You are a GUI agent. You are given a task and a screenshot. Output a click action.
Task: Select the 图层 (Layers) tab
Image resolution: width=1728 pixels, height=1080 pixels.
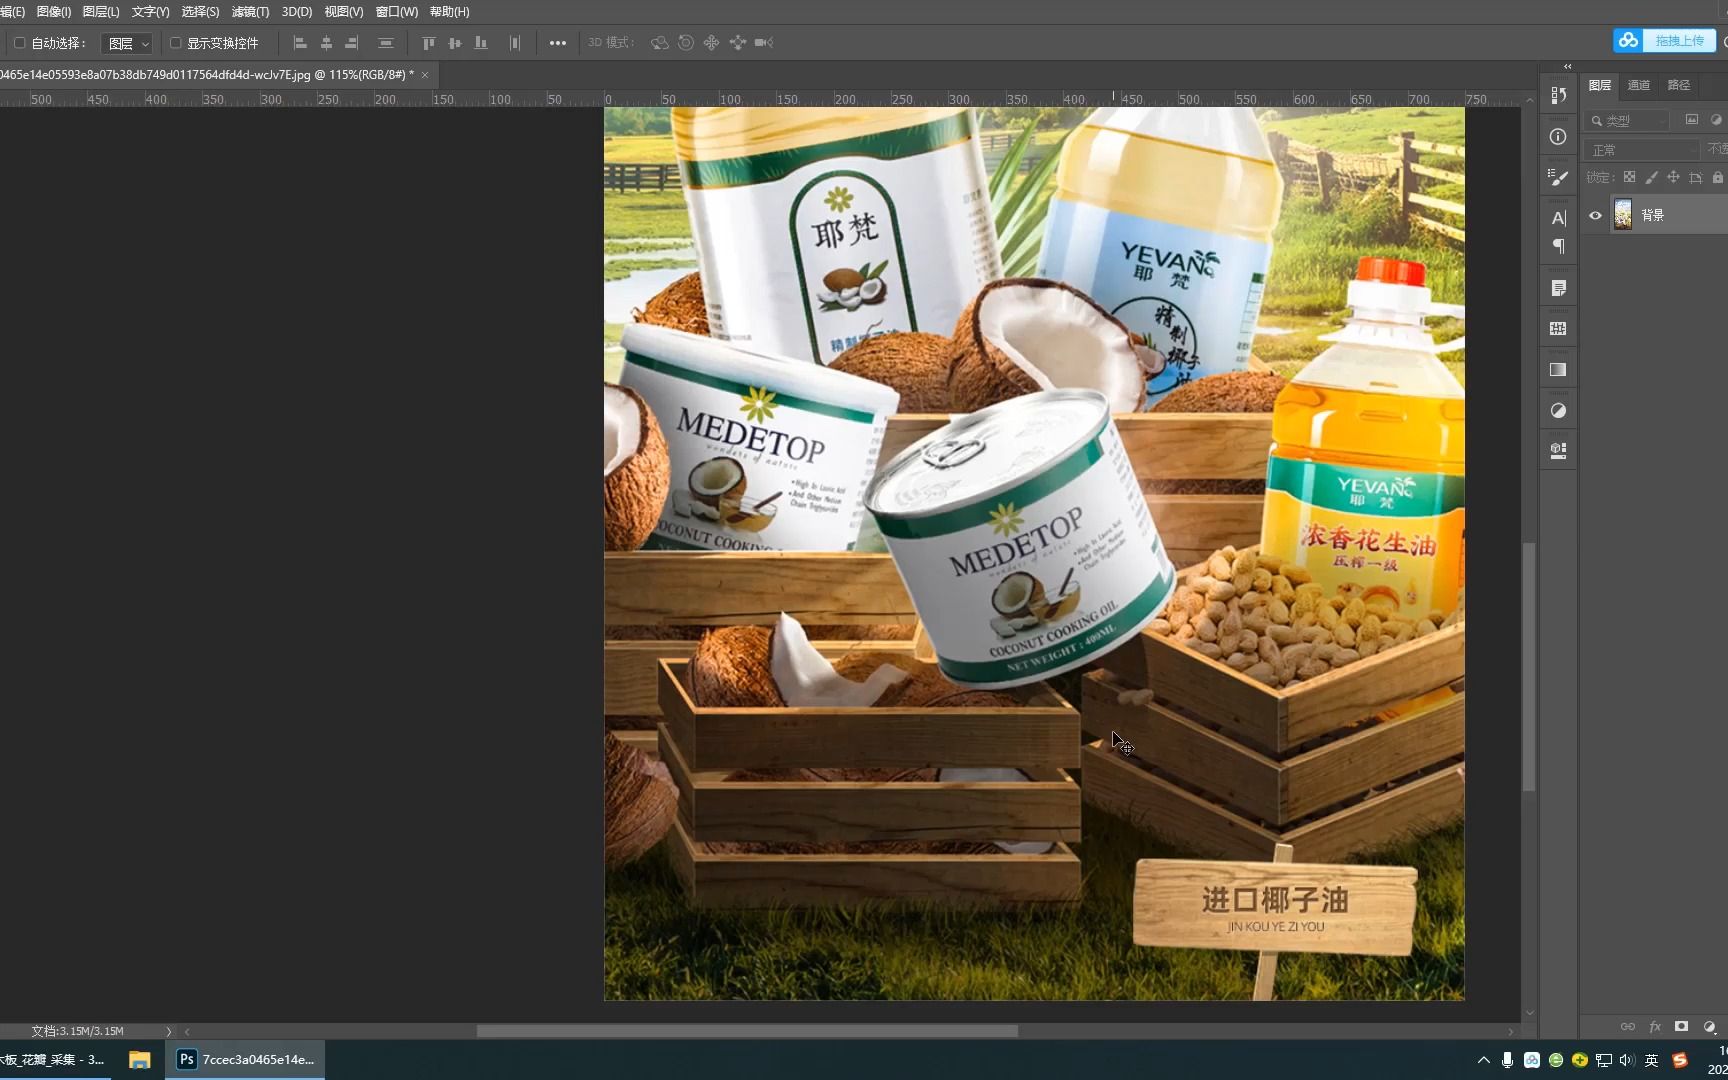click(1600, 85)
